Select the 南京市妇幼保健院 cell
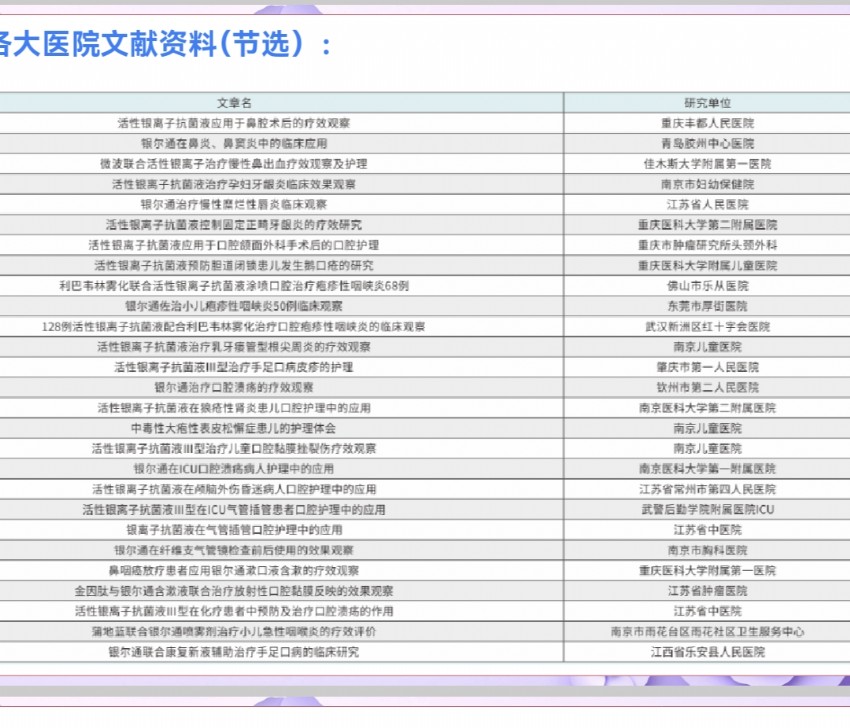Screen dimensions: 850x728 707,184
